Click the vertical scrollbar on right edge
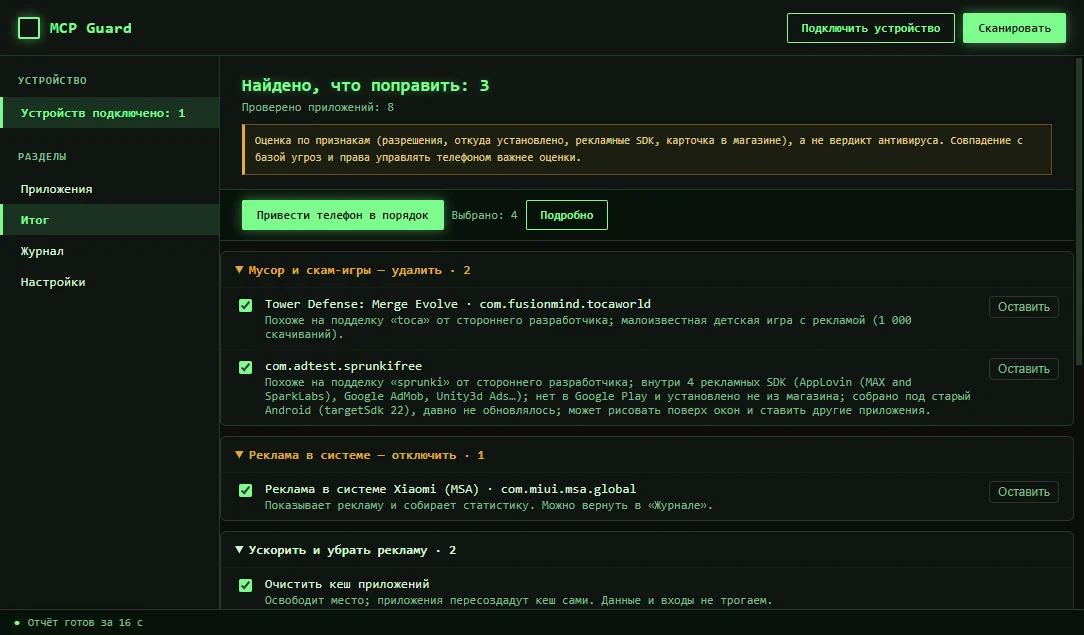Viewport: 1084px width, 635px height. [1079, 213]
